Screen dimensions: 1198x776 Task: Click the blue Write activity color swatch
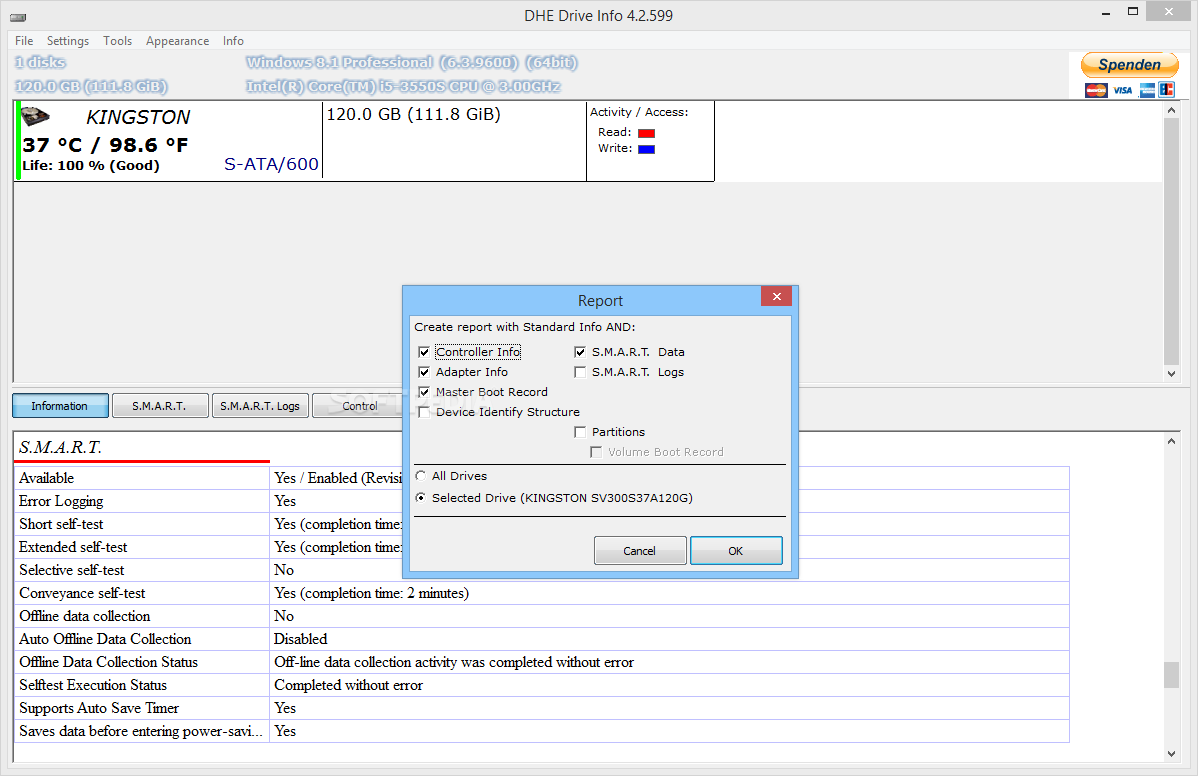pos(646,149)
